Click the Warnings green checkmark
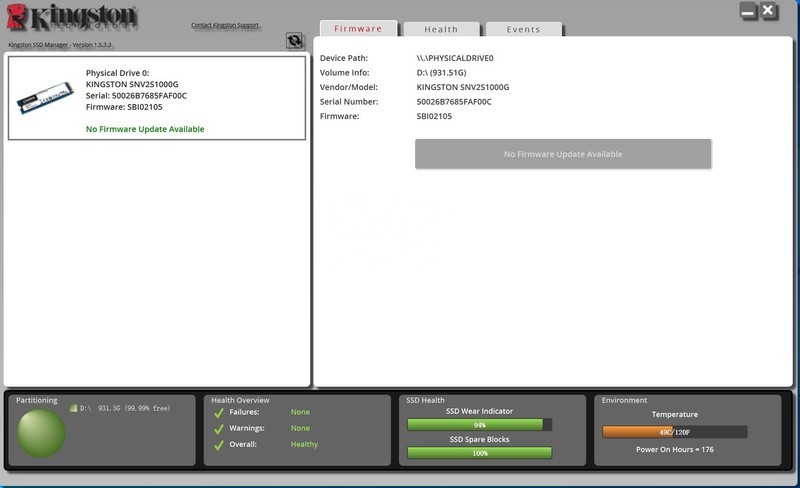The image size is (800, 488). click(x=219, y=429)
